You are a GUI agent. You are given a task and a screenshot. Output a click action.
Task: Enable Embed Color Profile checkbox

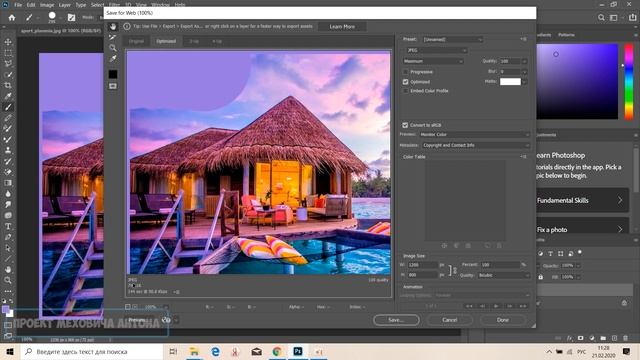pos(405,91)
